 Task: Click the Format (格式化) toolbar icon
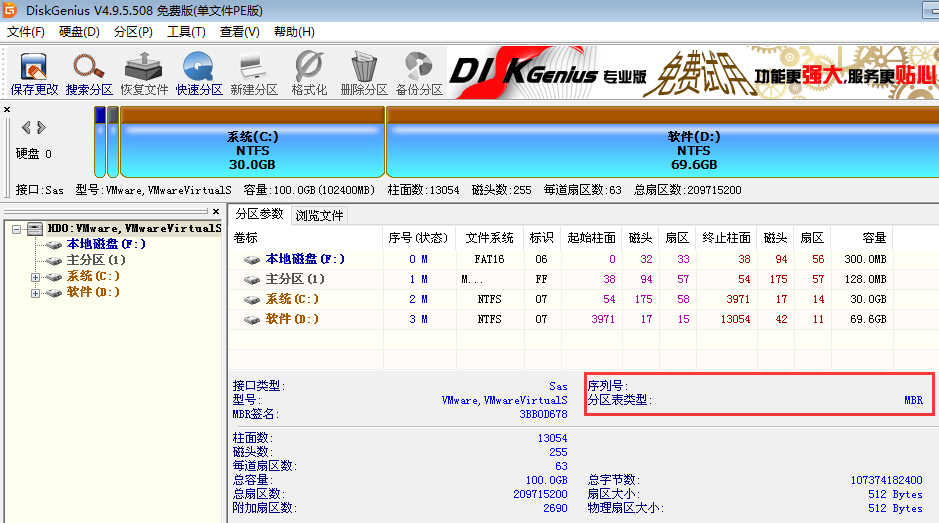(x=309, y=73)
